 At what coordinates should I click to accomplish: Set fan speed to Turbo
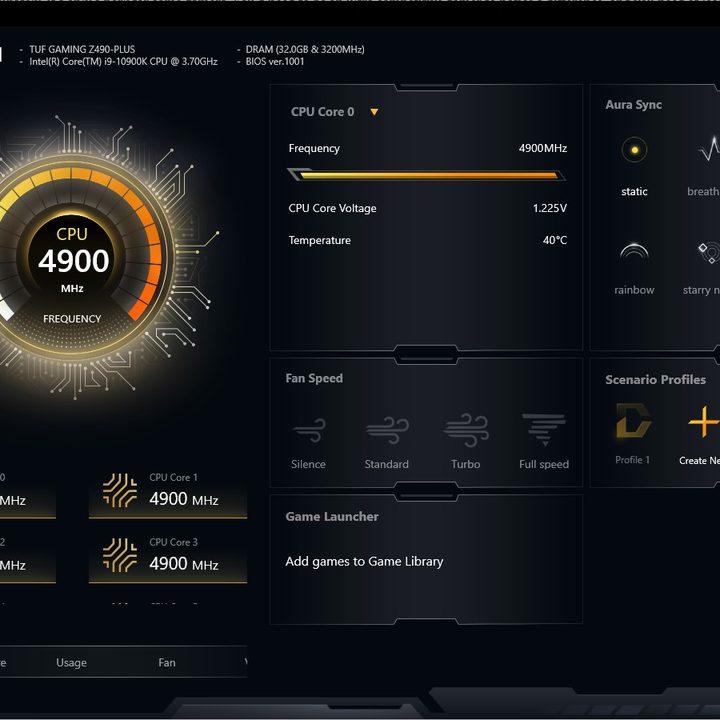(x=466, y=430)
